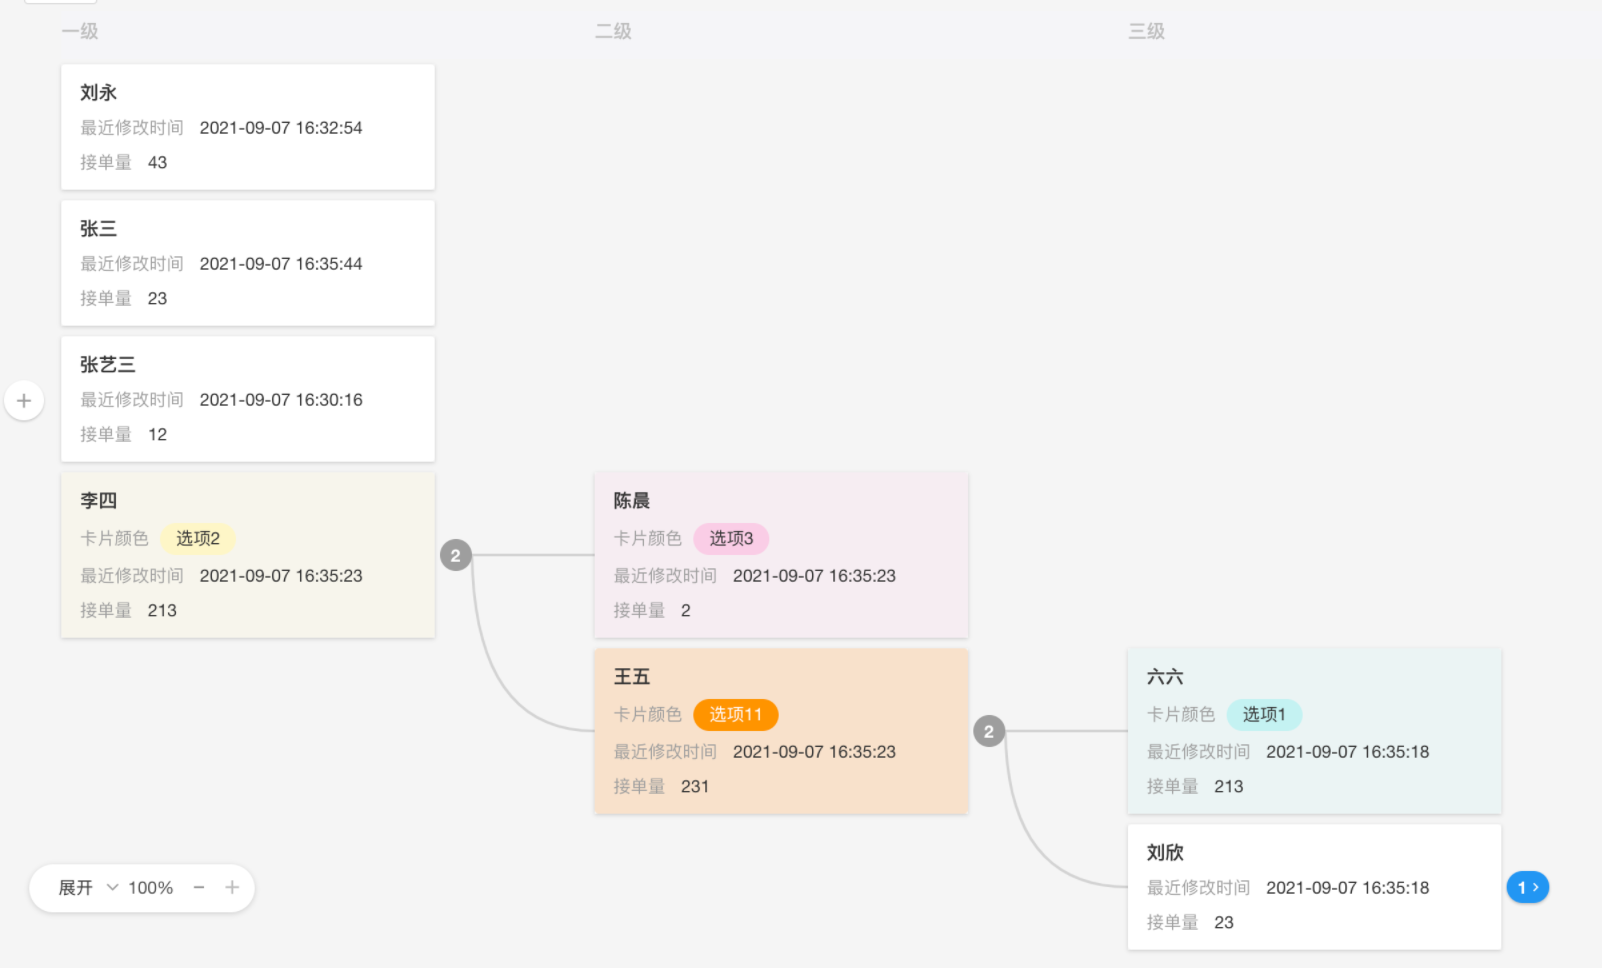1602x968 pixels.
Task: Select the 张艺三 card title
Action: pos(108,365)
